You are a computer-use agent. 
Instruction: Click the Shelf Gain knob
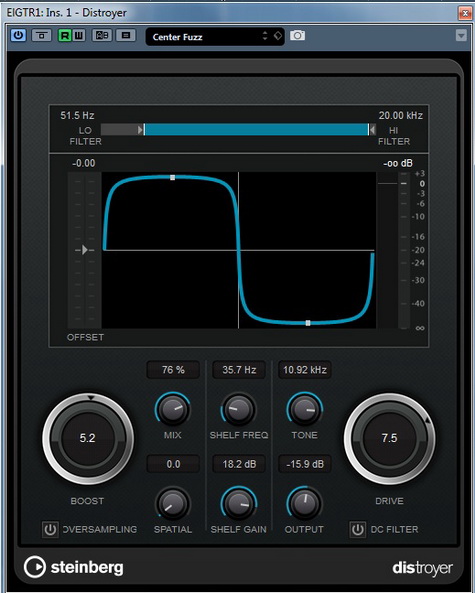point(239,504)
